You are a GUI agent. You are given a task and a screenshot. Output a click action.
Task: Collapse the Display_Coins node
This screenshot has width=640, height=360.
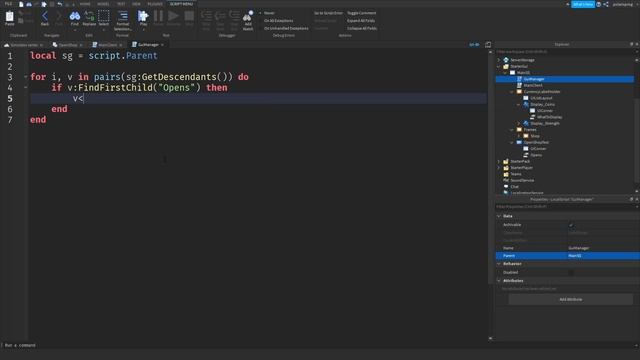pos(519,104)
